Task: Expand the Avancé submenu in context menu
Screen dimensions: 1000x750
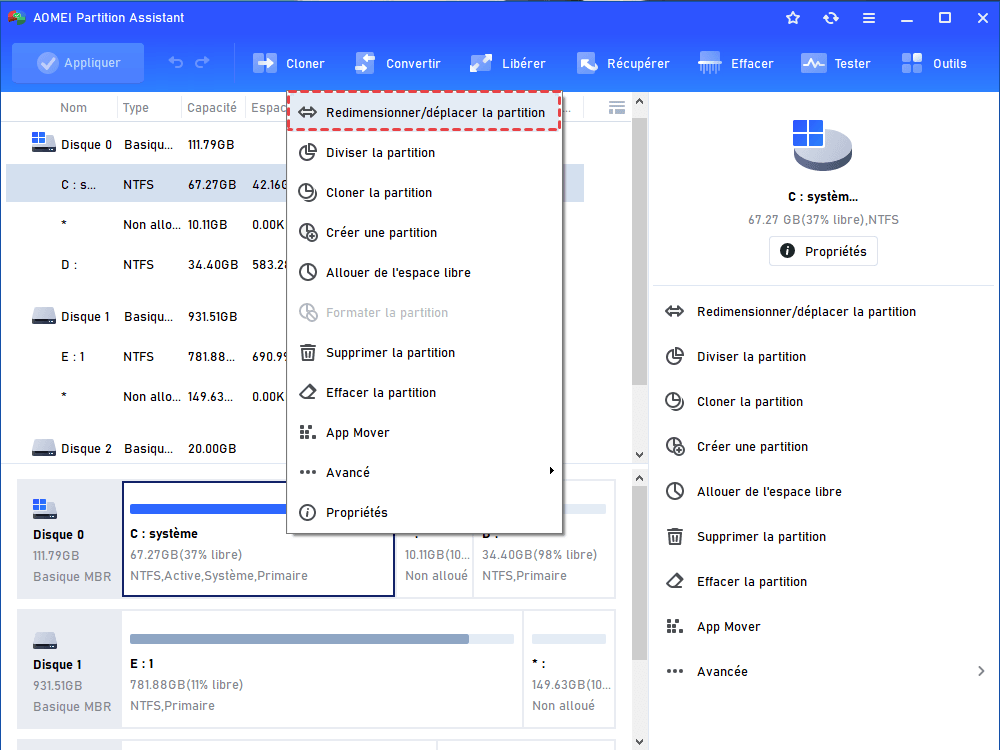Action: click(424, 473)
